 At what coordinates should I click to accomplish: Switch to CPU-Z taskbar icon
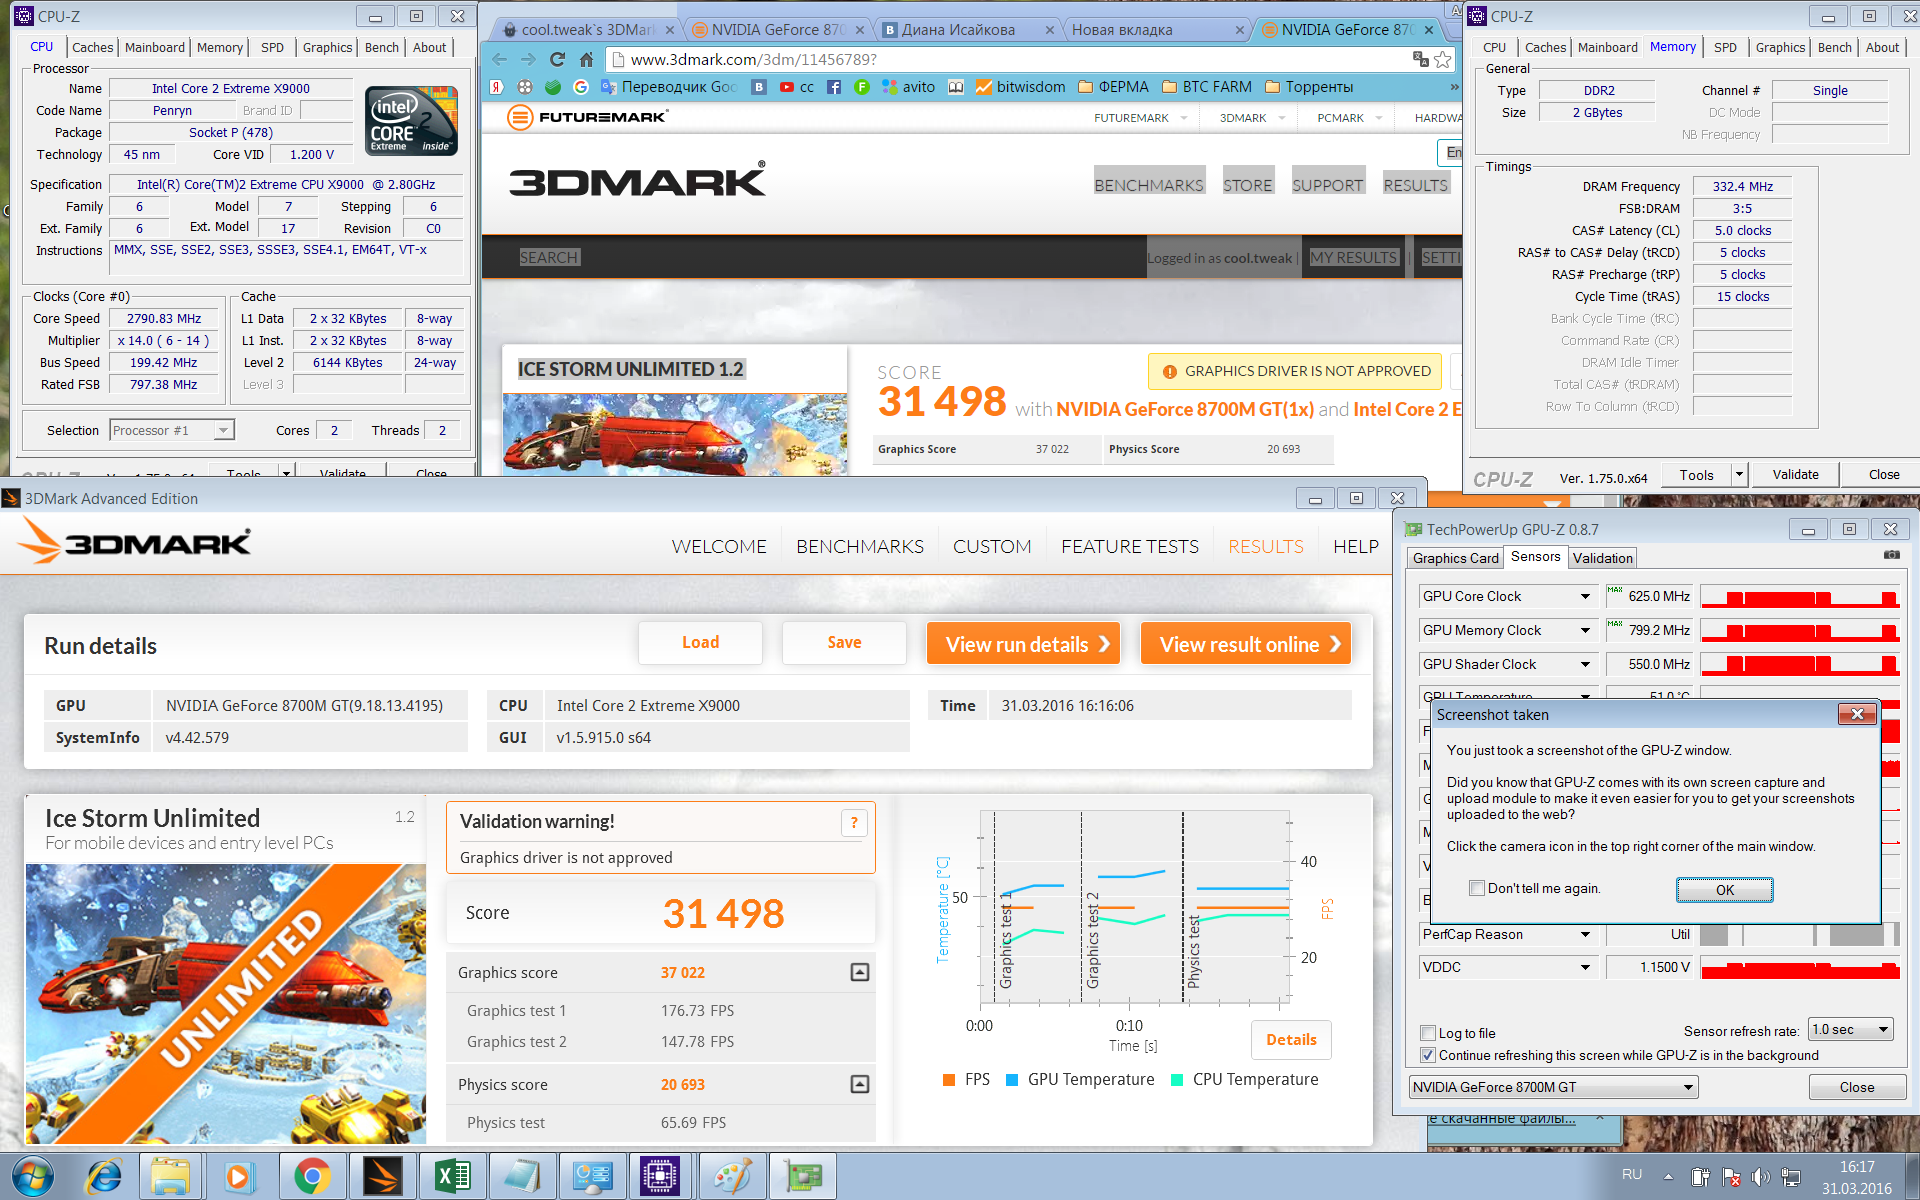(660, 1176)
